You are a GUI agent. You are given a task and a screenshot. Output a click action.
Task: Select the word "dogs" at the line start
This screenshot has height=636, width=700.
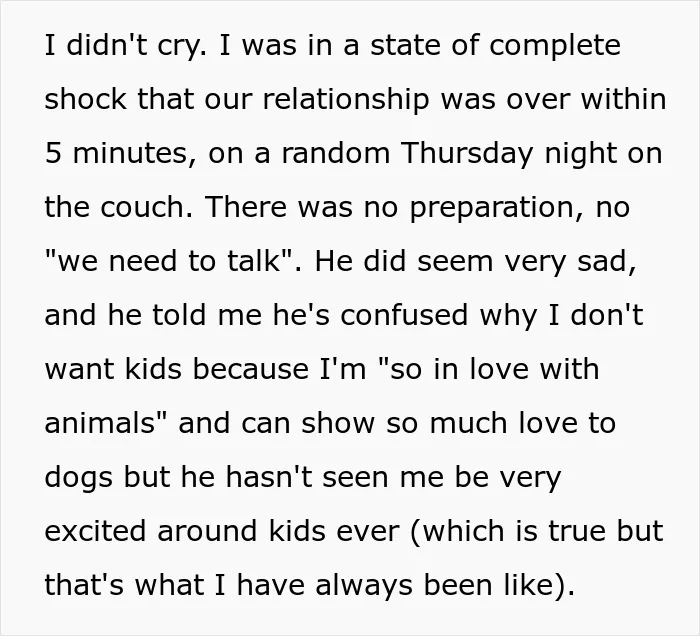[79, 479]
